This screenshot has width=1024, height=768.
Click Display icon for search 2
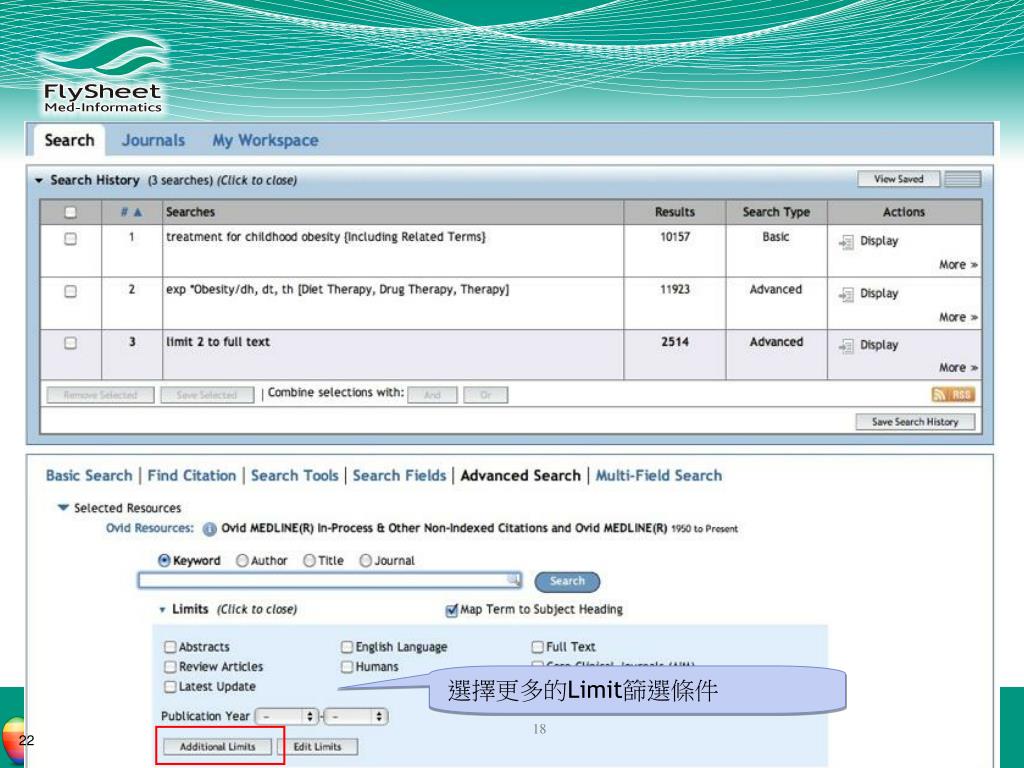(846, 295)
